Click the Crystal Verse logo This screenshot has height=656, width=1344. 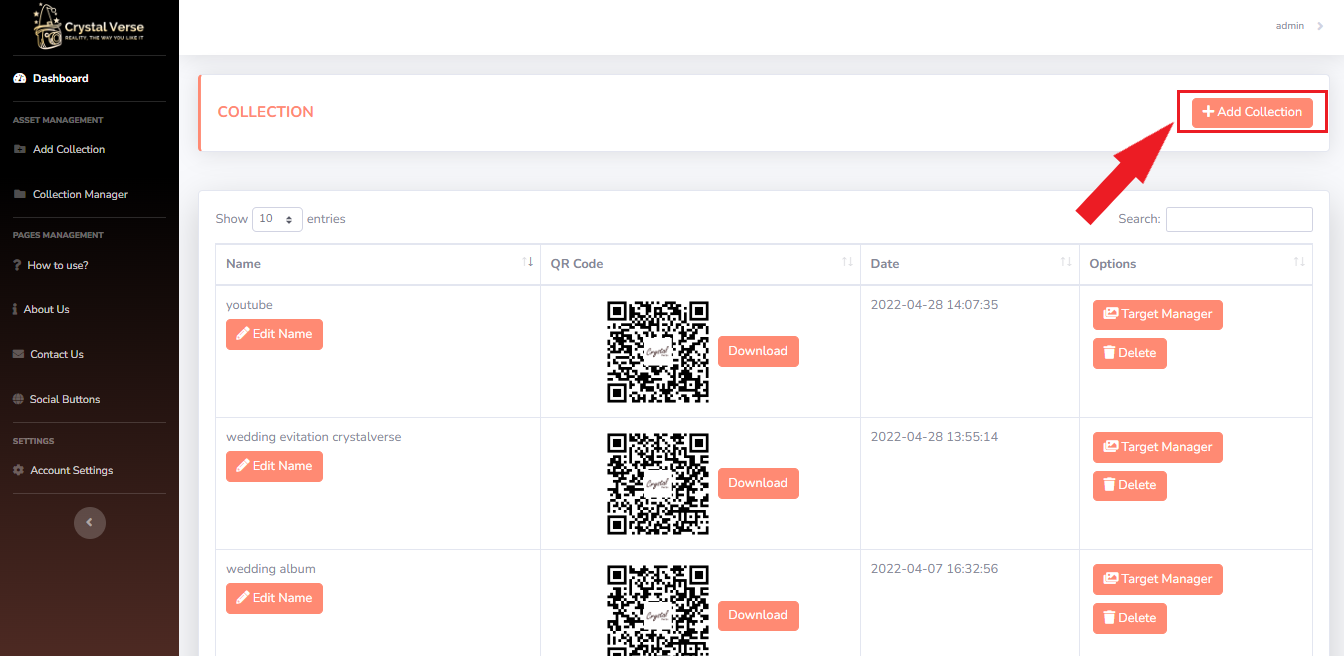click(x=88, y=26)
